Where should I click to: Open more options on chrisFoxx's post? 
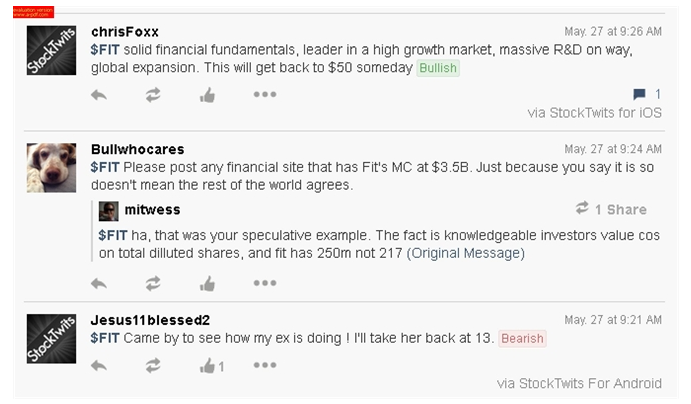tap(265, 94)
